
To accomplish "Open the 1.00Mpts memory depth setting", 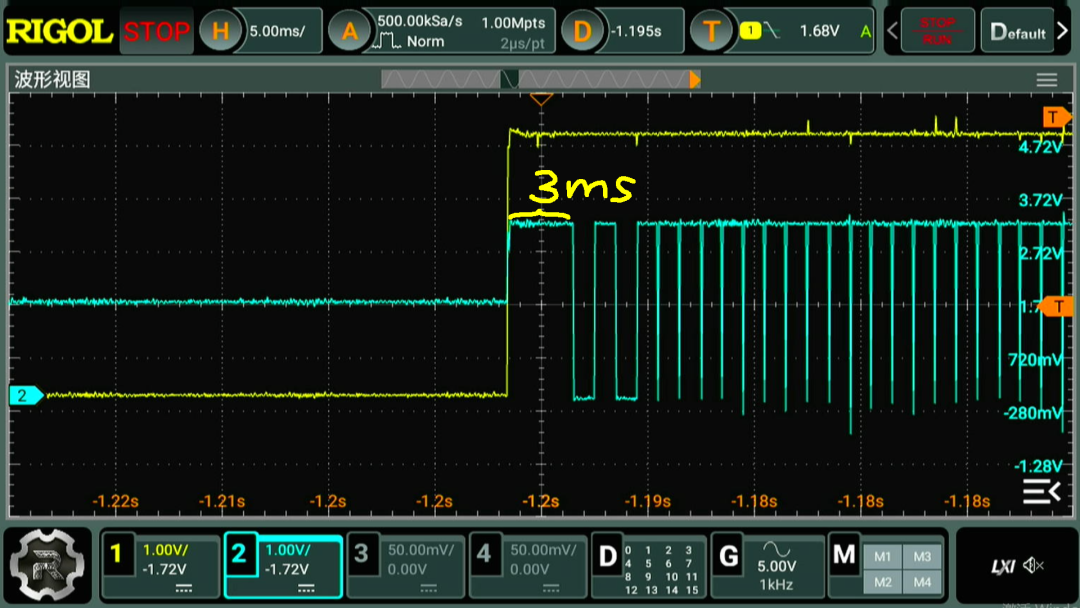I will coord(513,23).
